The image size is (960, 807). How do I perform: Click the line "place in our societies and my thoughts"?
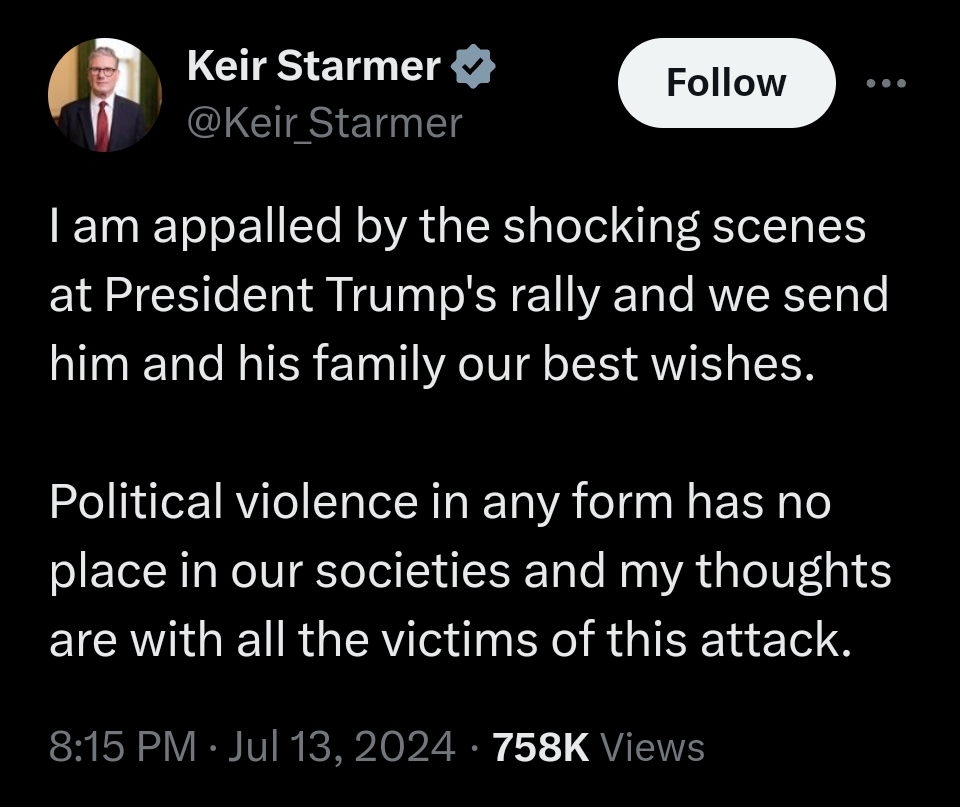pos(470,571)
